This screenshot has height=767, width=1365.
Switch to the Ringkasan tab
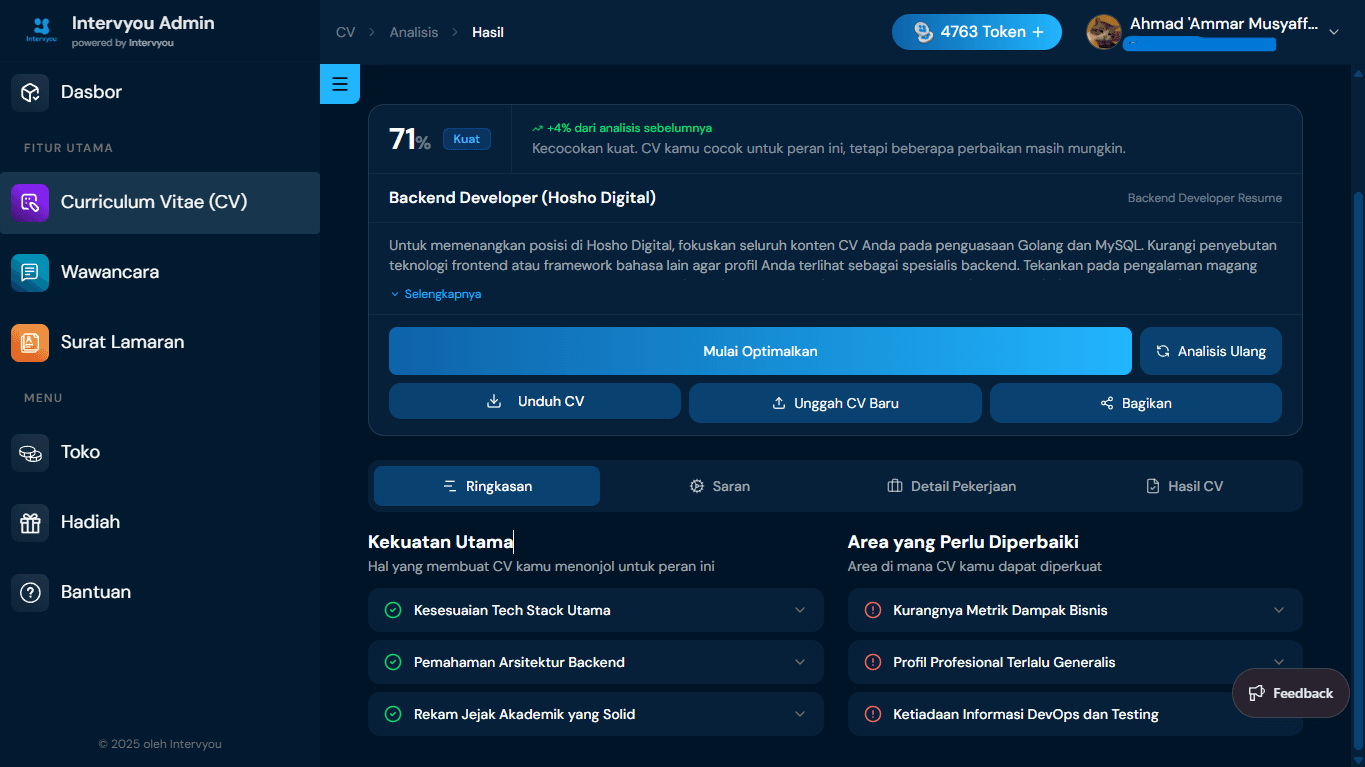487,486
